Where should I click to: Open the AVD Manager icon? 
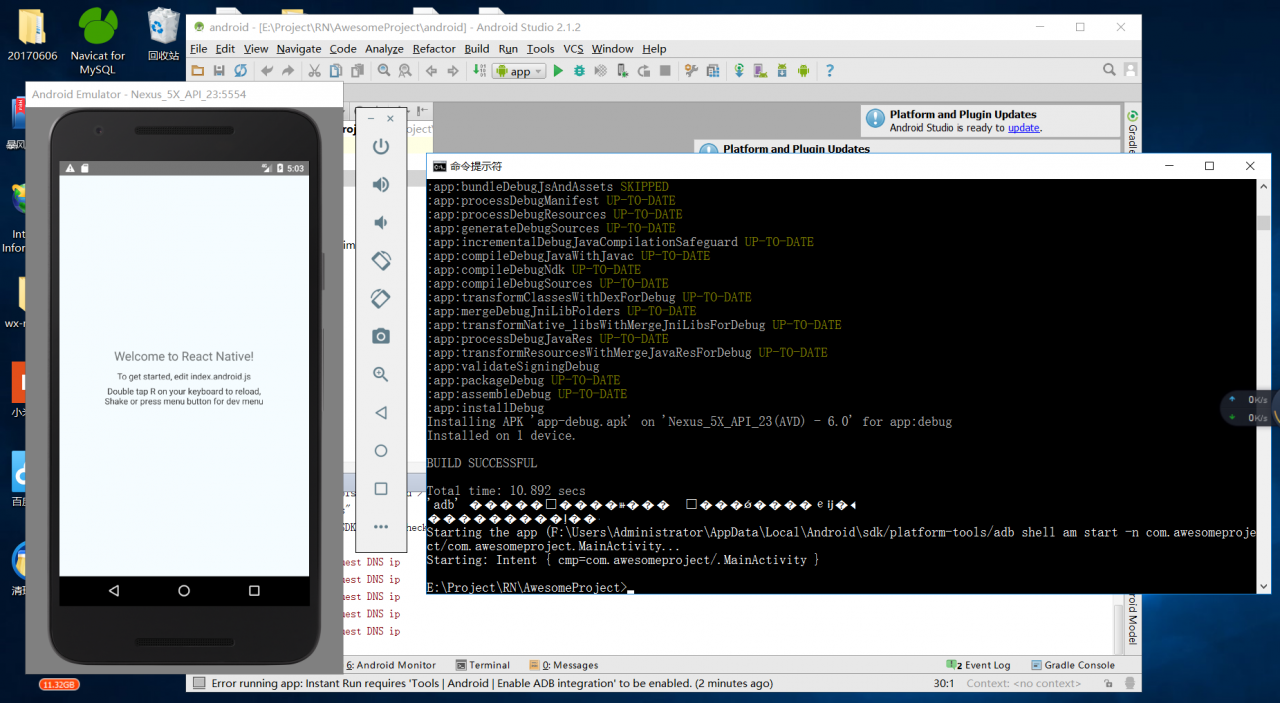coord(760,71)
